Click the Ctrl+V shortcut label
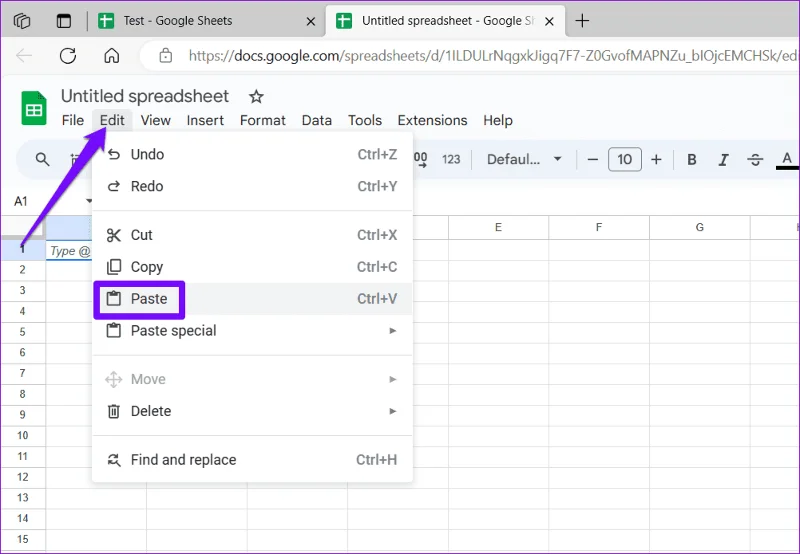 click(377, 298)
